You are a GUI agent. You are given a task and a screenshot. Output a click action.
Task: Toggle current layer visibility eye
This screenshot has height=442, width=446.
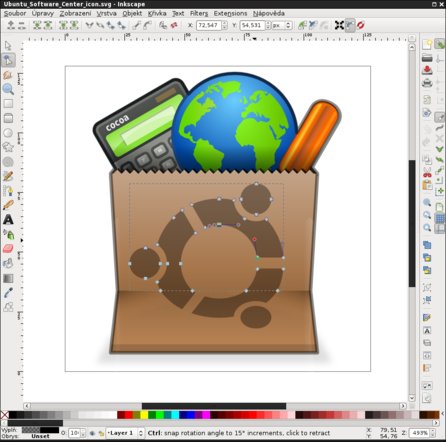tap(92, 433)
